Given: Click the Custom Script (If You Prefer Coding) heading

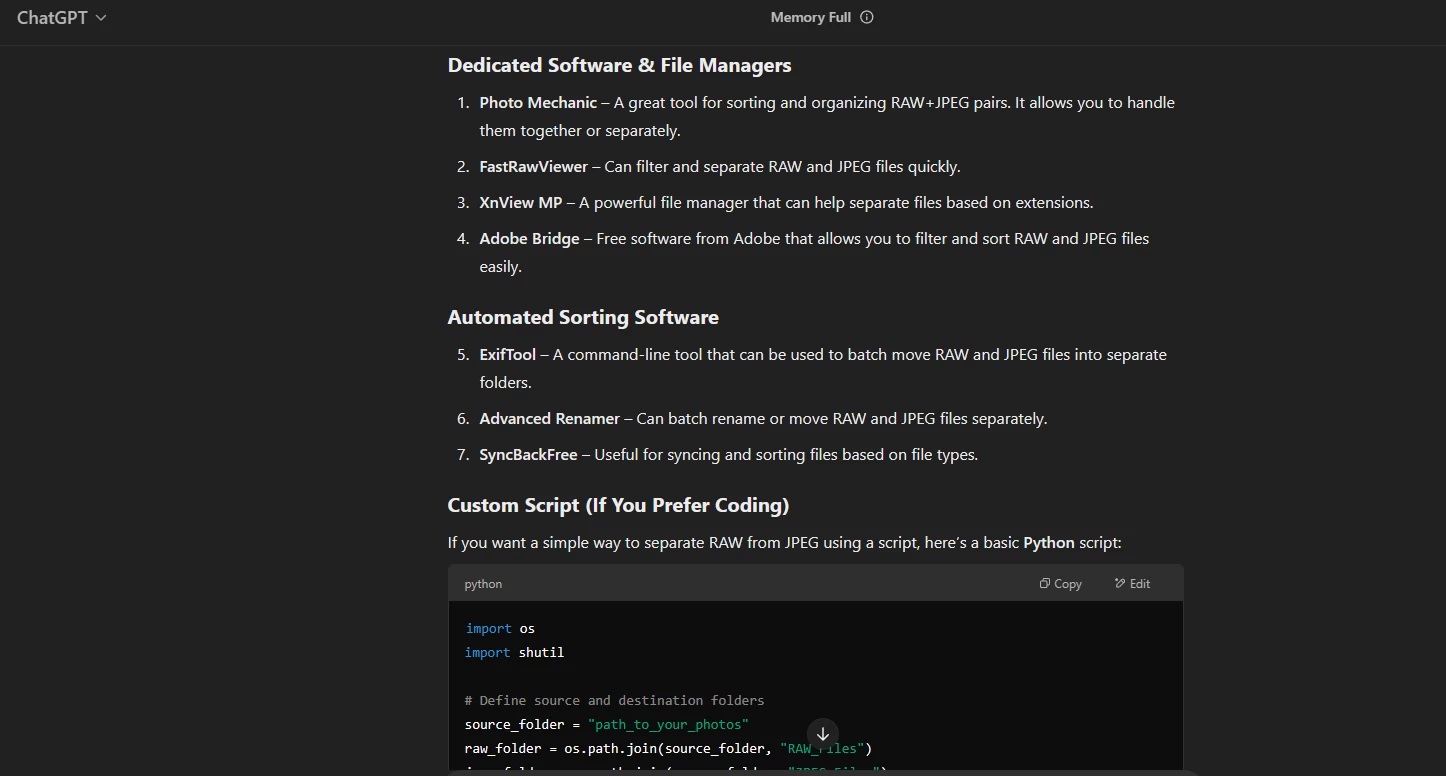Looking at the screenshot, I should coord(618,506).
